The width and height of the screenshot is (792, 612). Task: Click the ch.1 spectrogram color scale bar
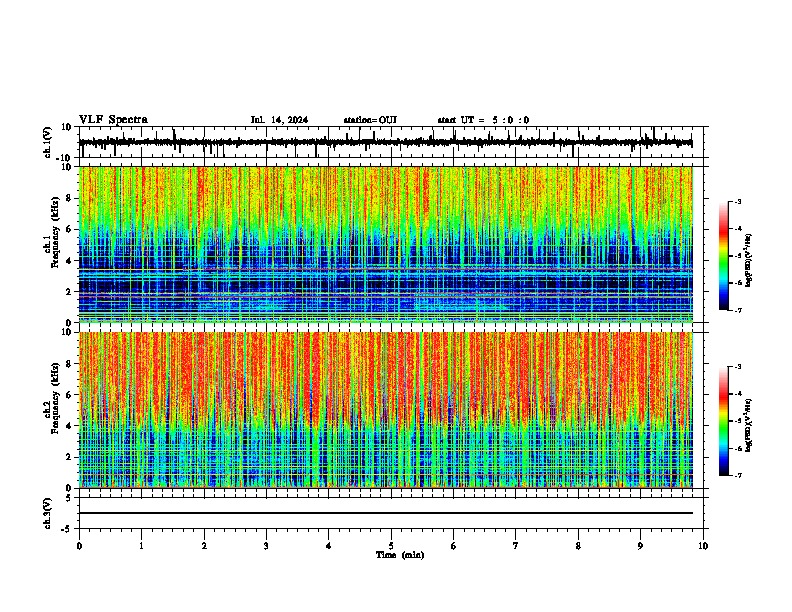pyautogui.click(x=723, y=256)
